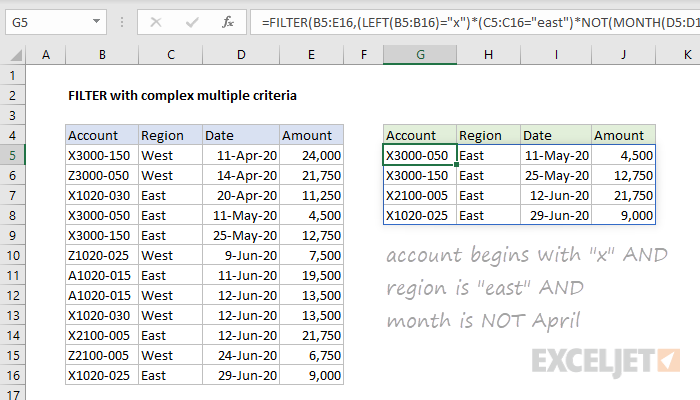Click the Select All corner triangle

[16, 55]
